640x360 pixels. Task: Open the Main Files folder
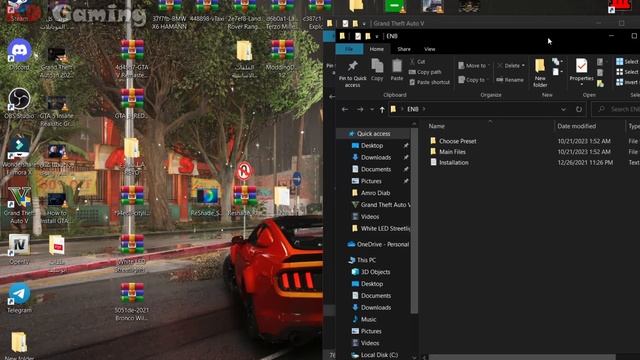click(452, 151)
